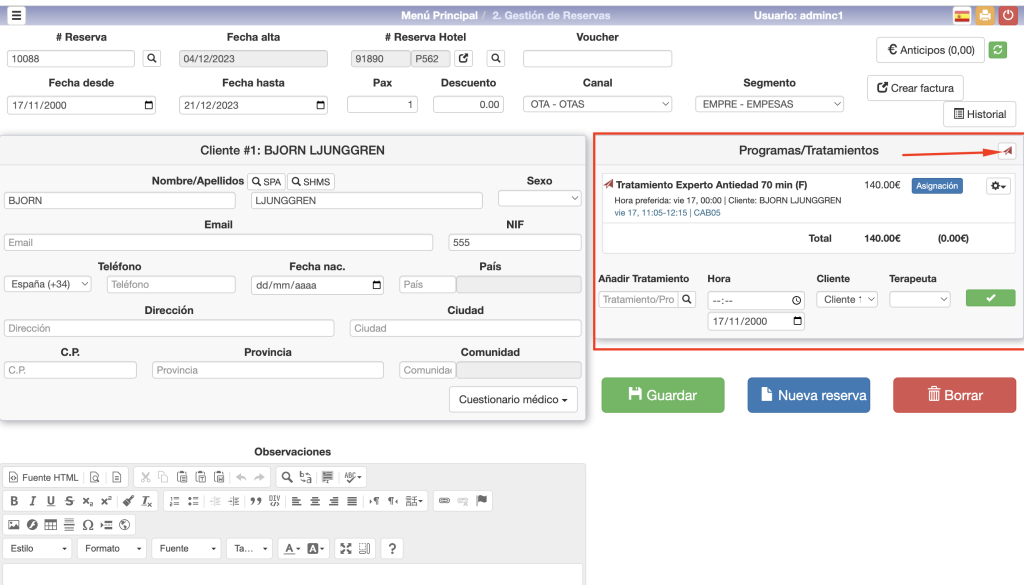
Task: Click the orange print icon
Action: point(985,15)
